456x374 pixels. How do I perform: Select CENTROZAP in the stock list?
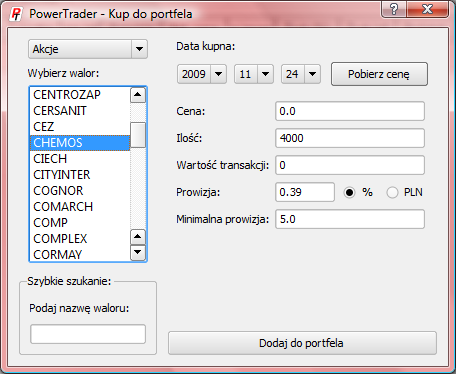pyautogui.click(x=80, y=95)
